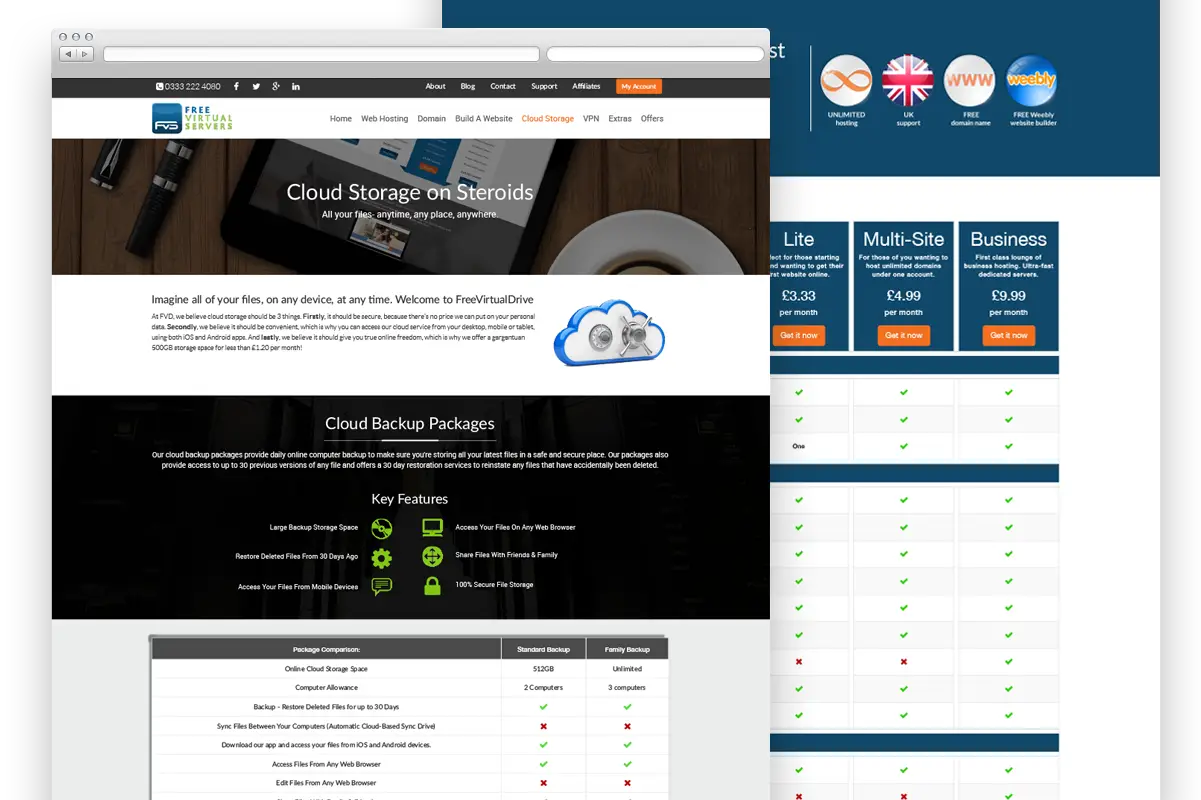Click the browser forward arrow button

pyautogui.click(x=85, y=54)
